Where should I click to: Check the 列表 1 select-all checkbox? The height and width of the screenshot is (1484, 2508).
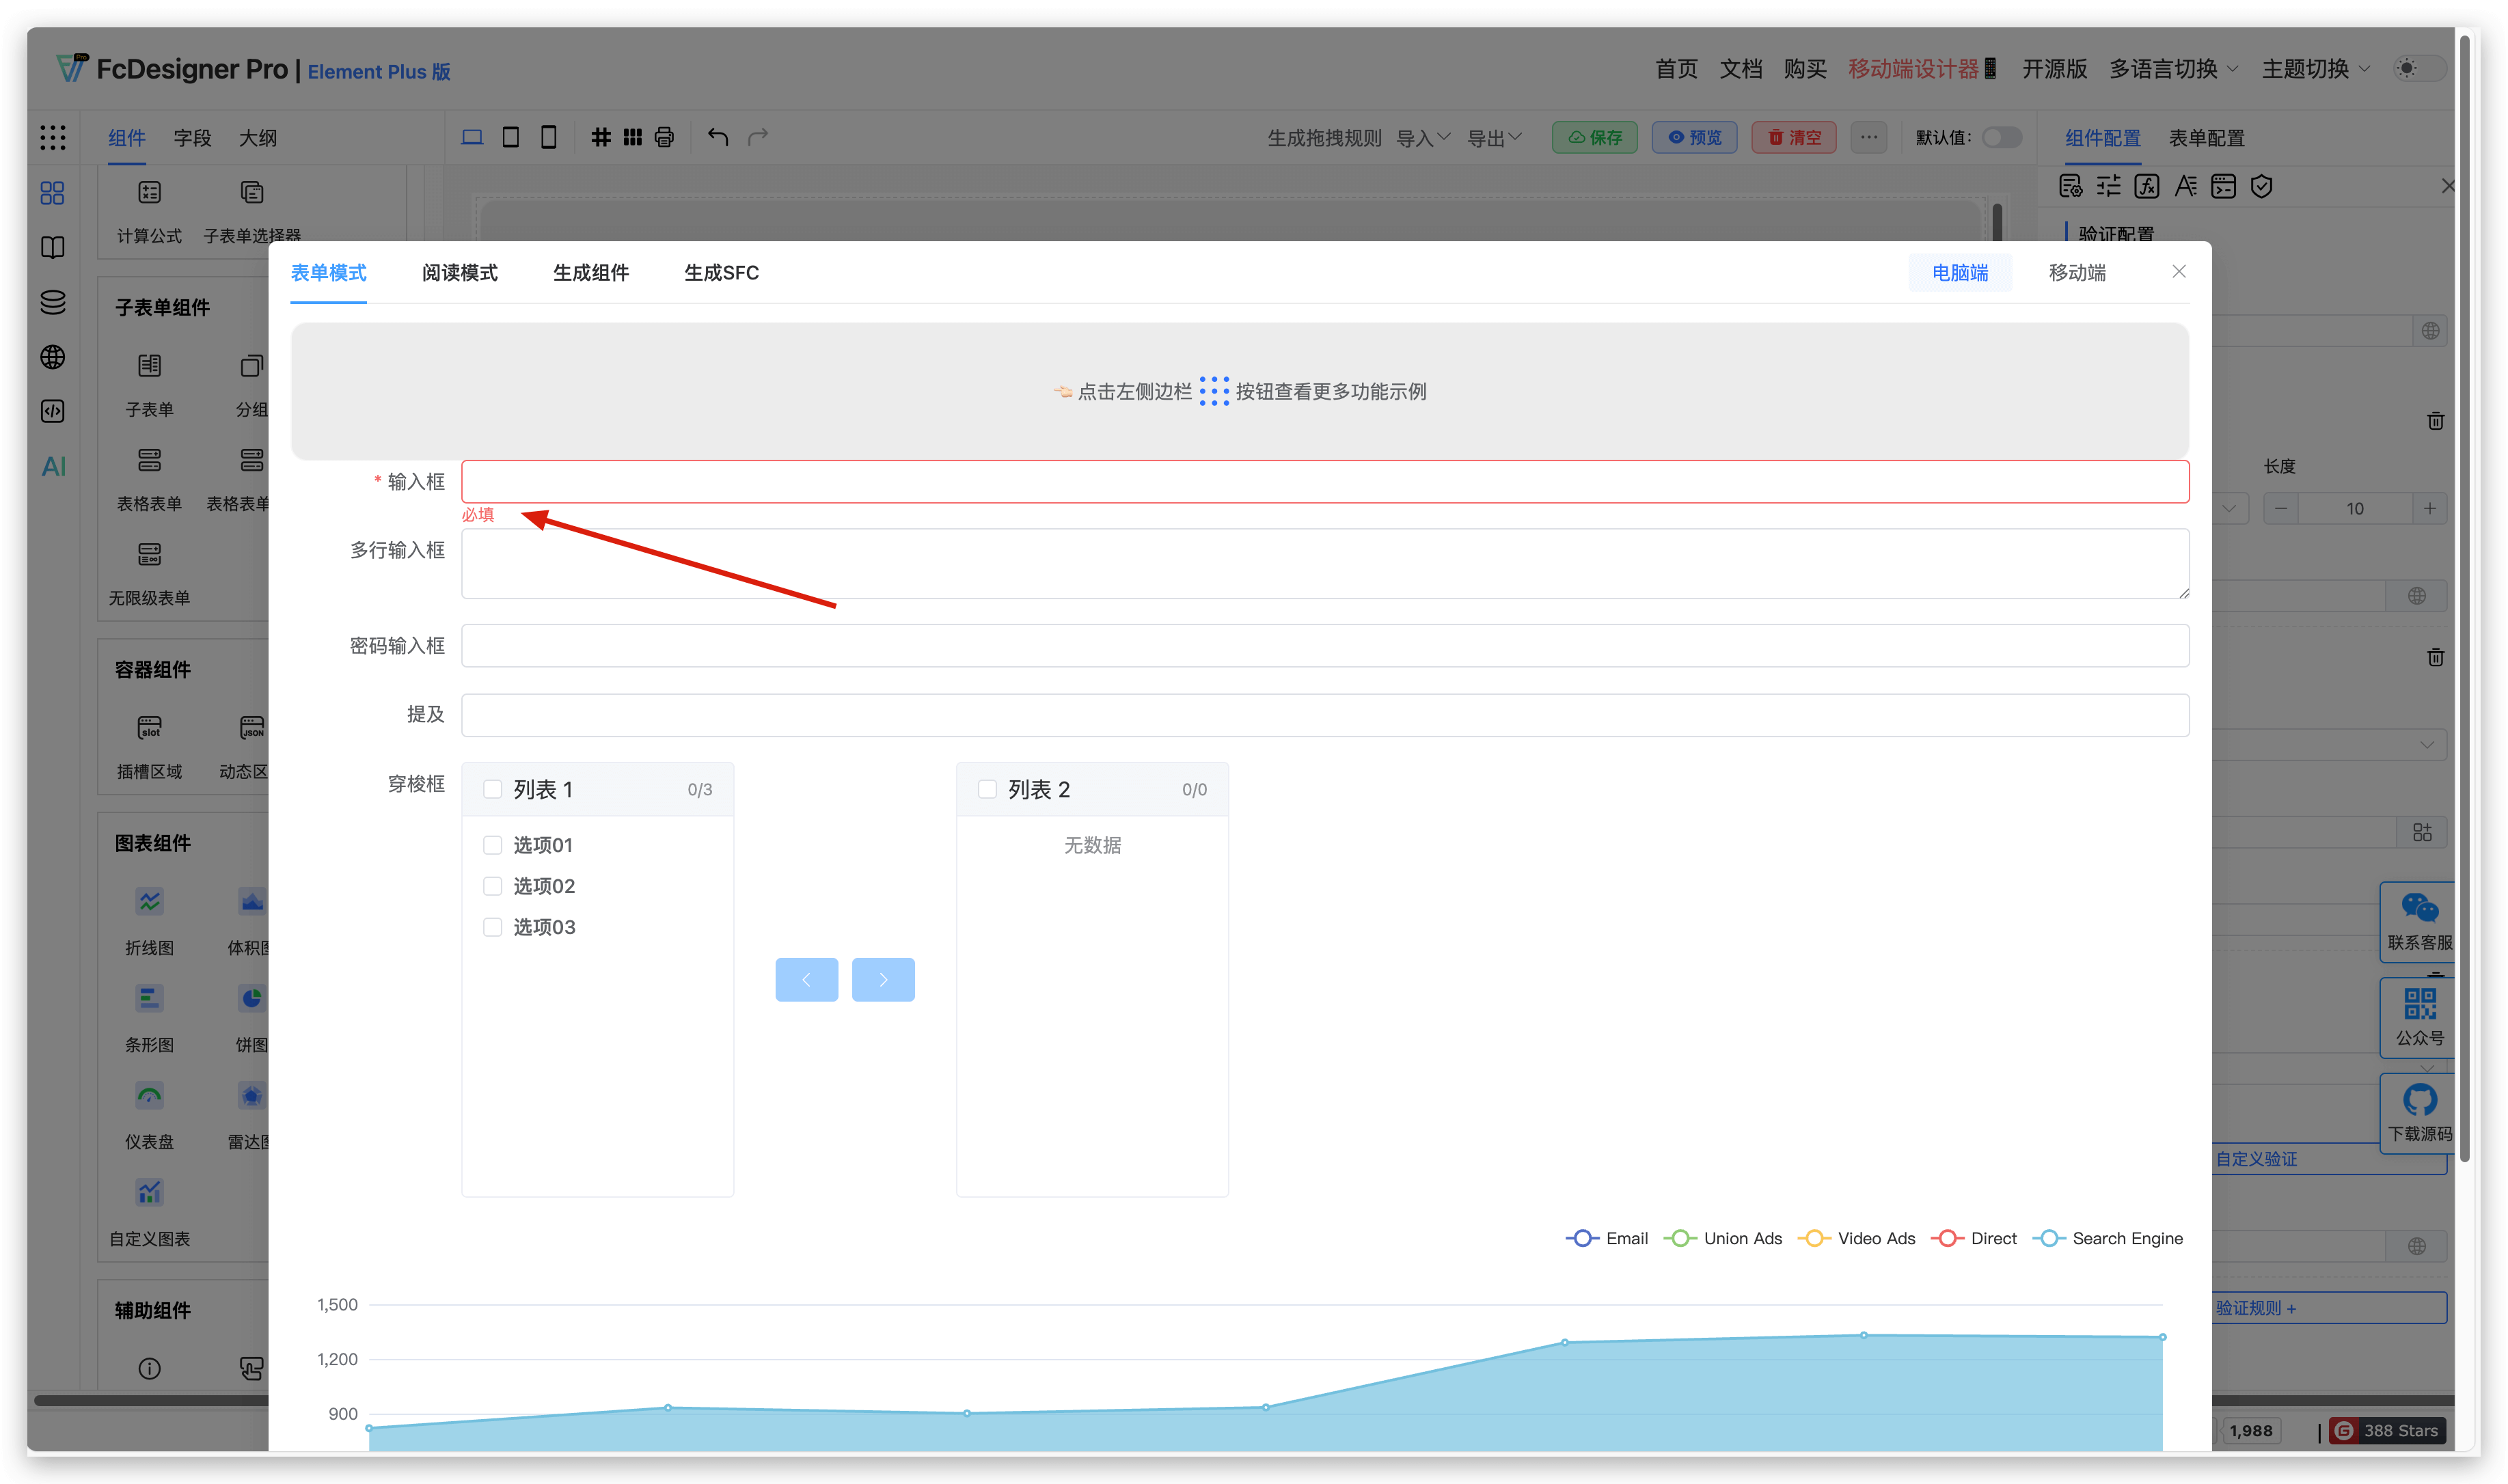click(x=492, y=789)
